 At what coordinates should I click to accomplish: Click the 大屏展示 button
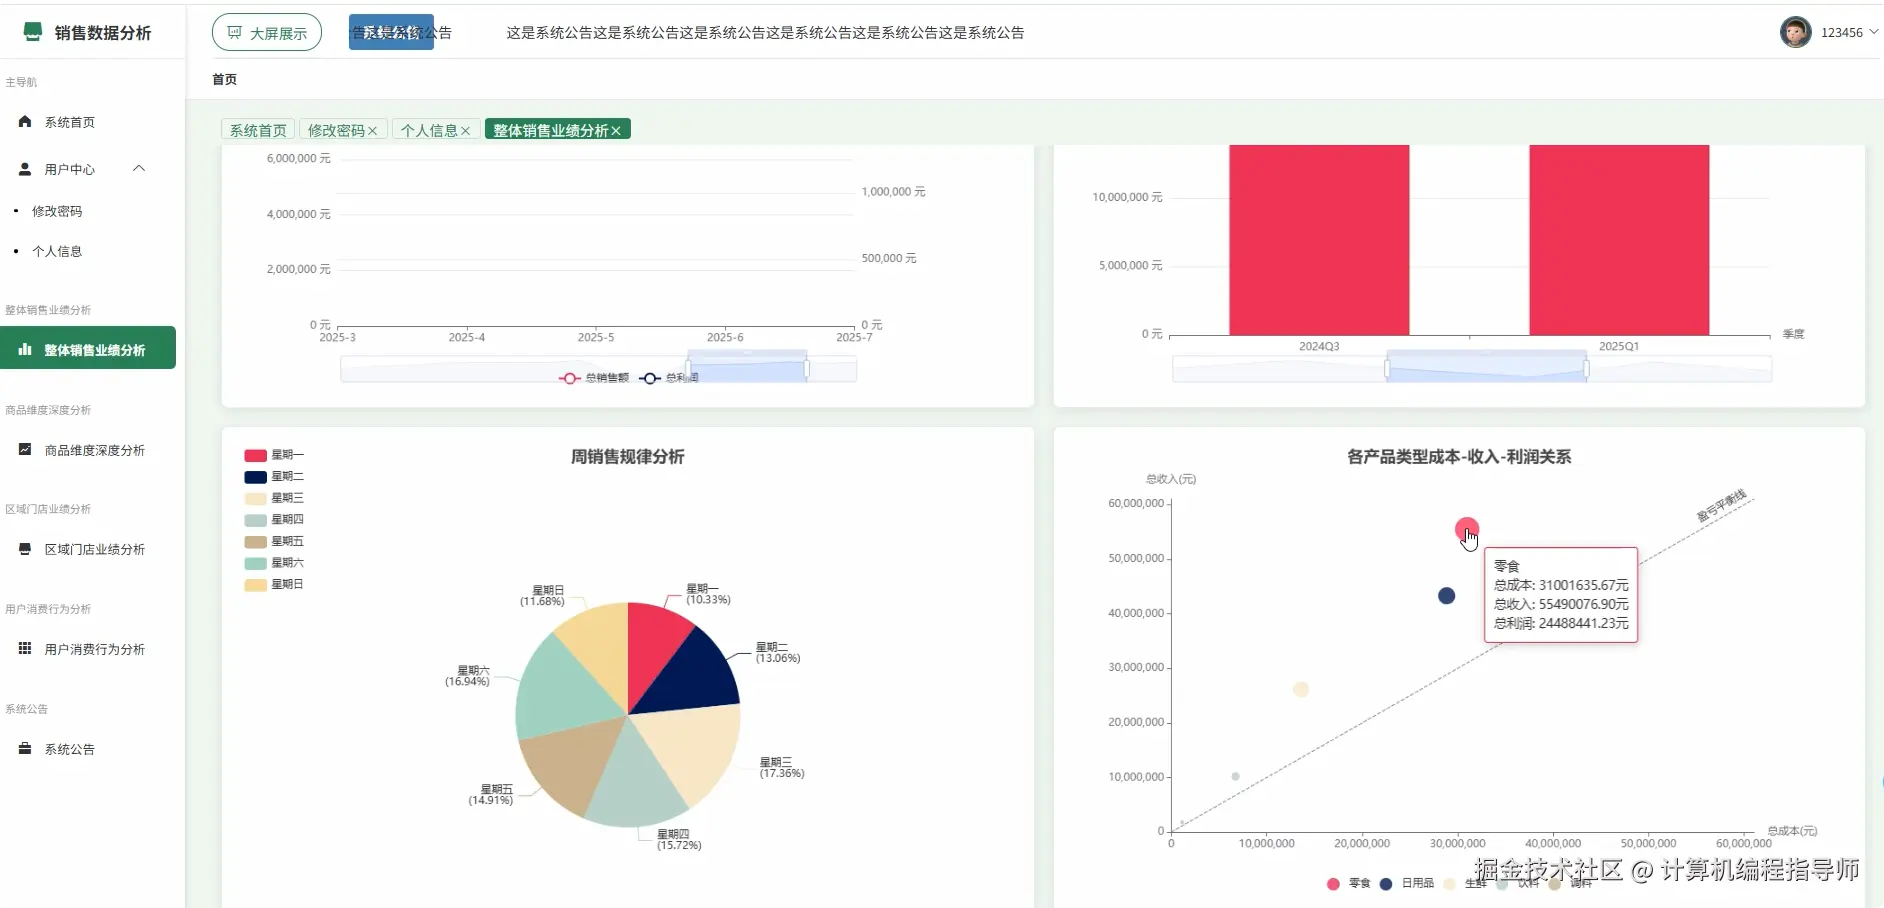[267, 32]
